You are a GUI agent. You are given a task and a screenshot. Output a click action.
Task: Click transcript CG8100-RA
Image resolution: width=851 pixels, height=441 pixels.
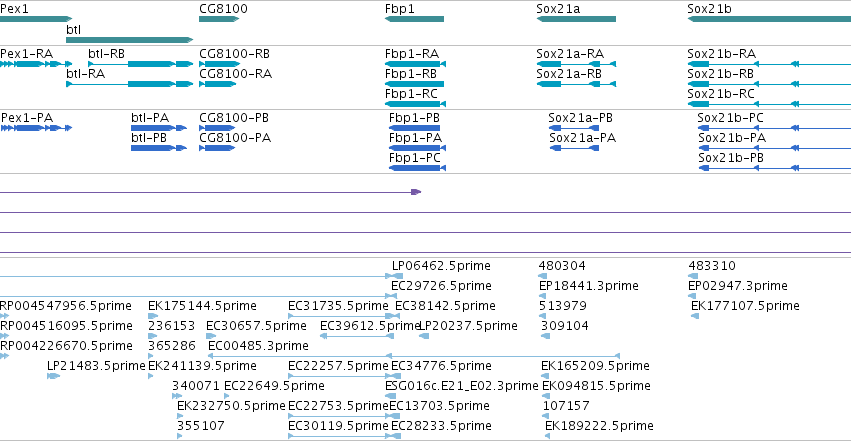219,84
